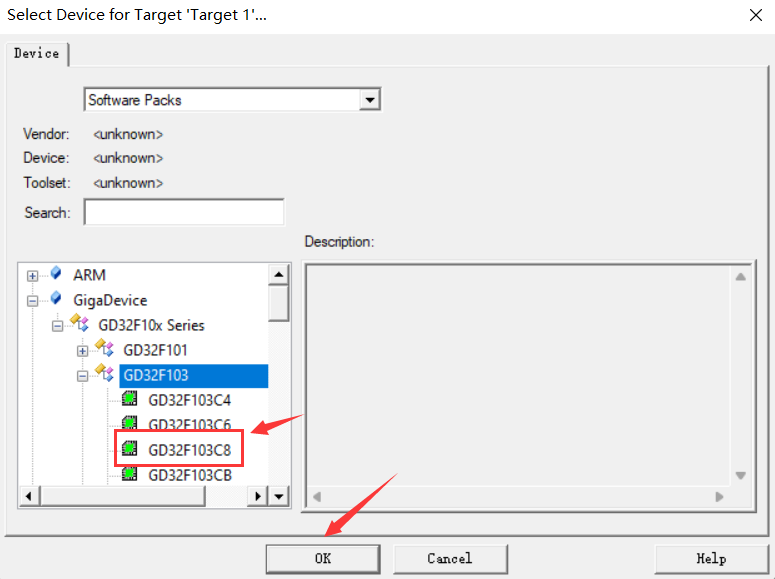This screenshot has width=775, height=579.
Task: Click device tree scroll right arrow
Action: (x=257, y=496)
